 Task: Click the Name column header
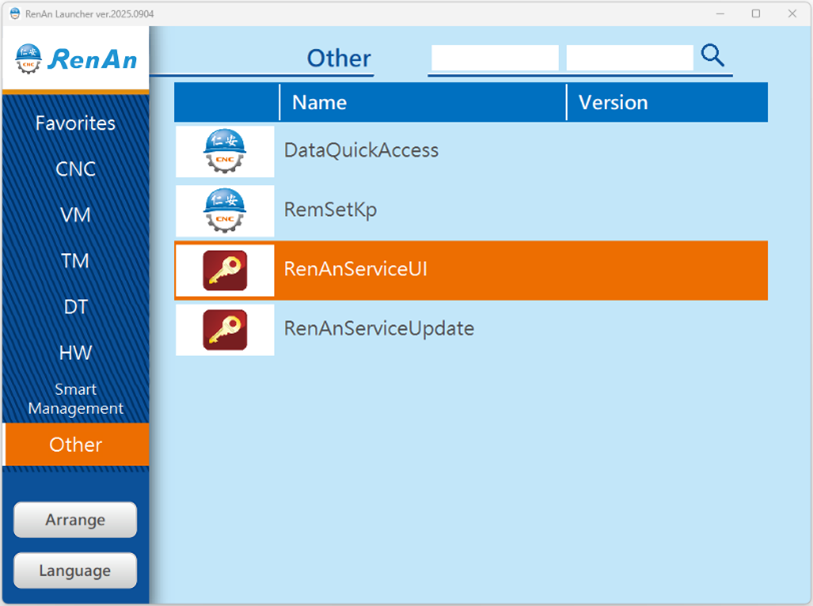[320, 102]
